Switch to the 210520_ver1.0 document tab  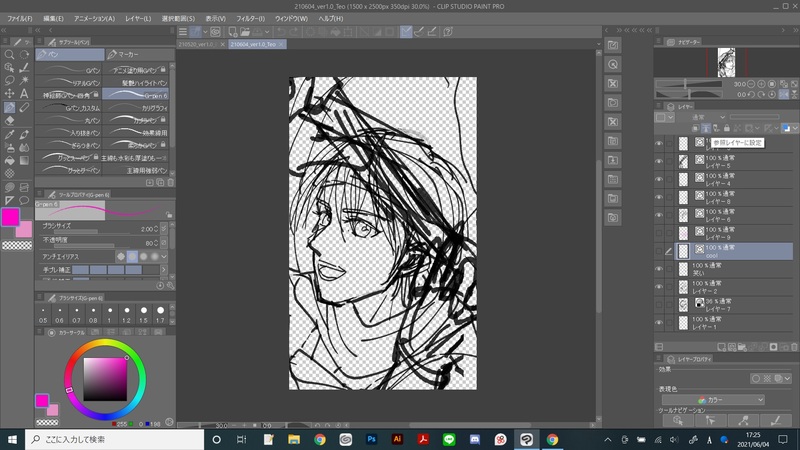pyautogui.click(x=197, y=44)
